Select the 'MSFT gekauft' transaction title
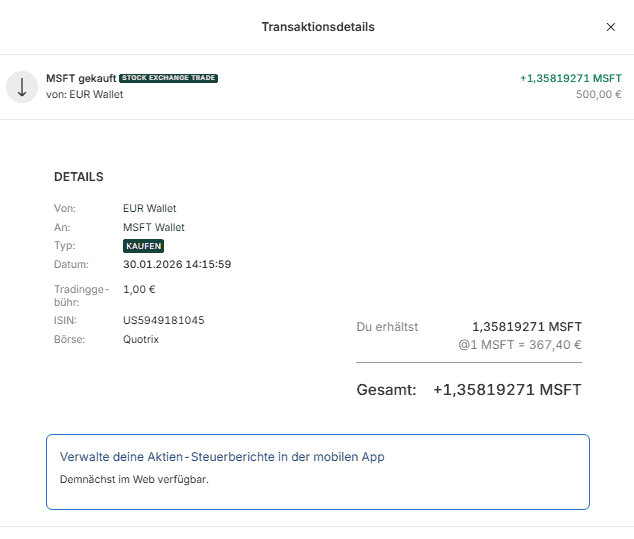 click(x=80, y=79)
